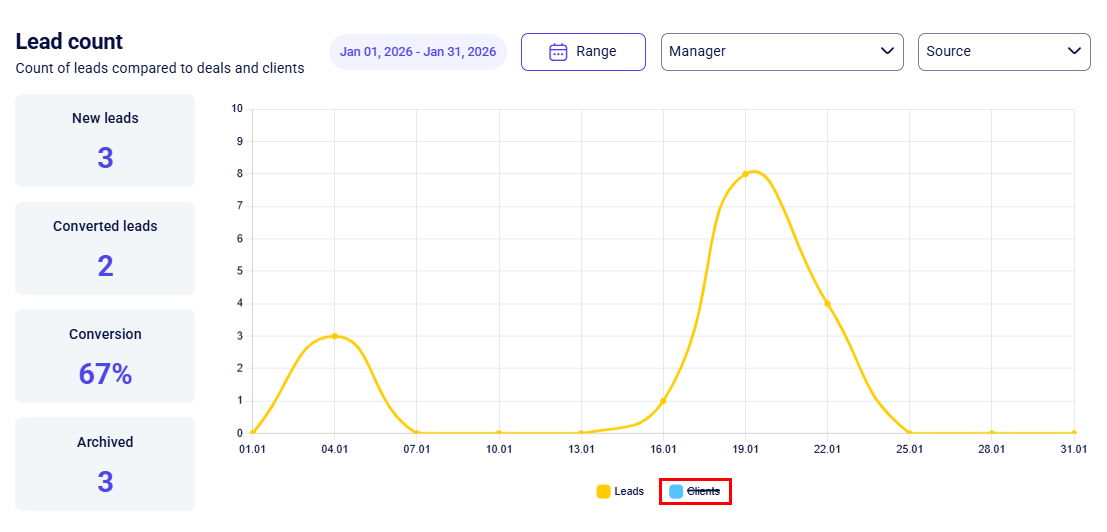The image size is (1107, 532).
Task: Click the calendar icon in Range button
Action: pos(558,52)
